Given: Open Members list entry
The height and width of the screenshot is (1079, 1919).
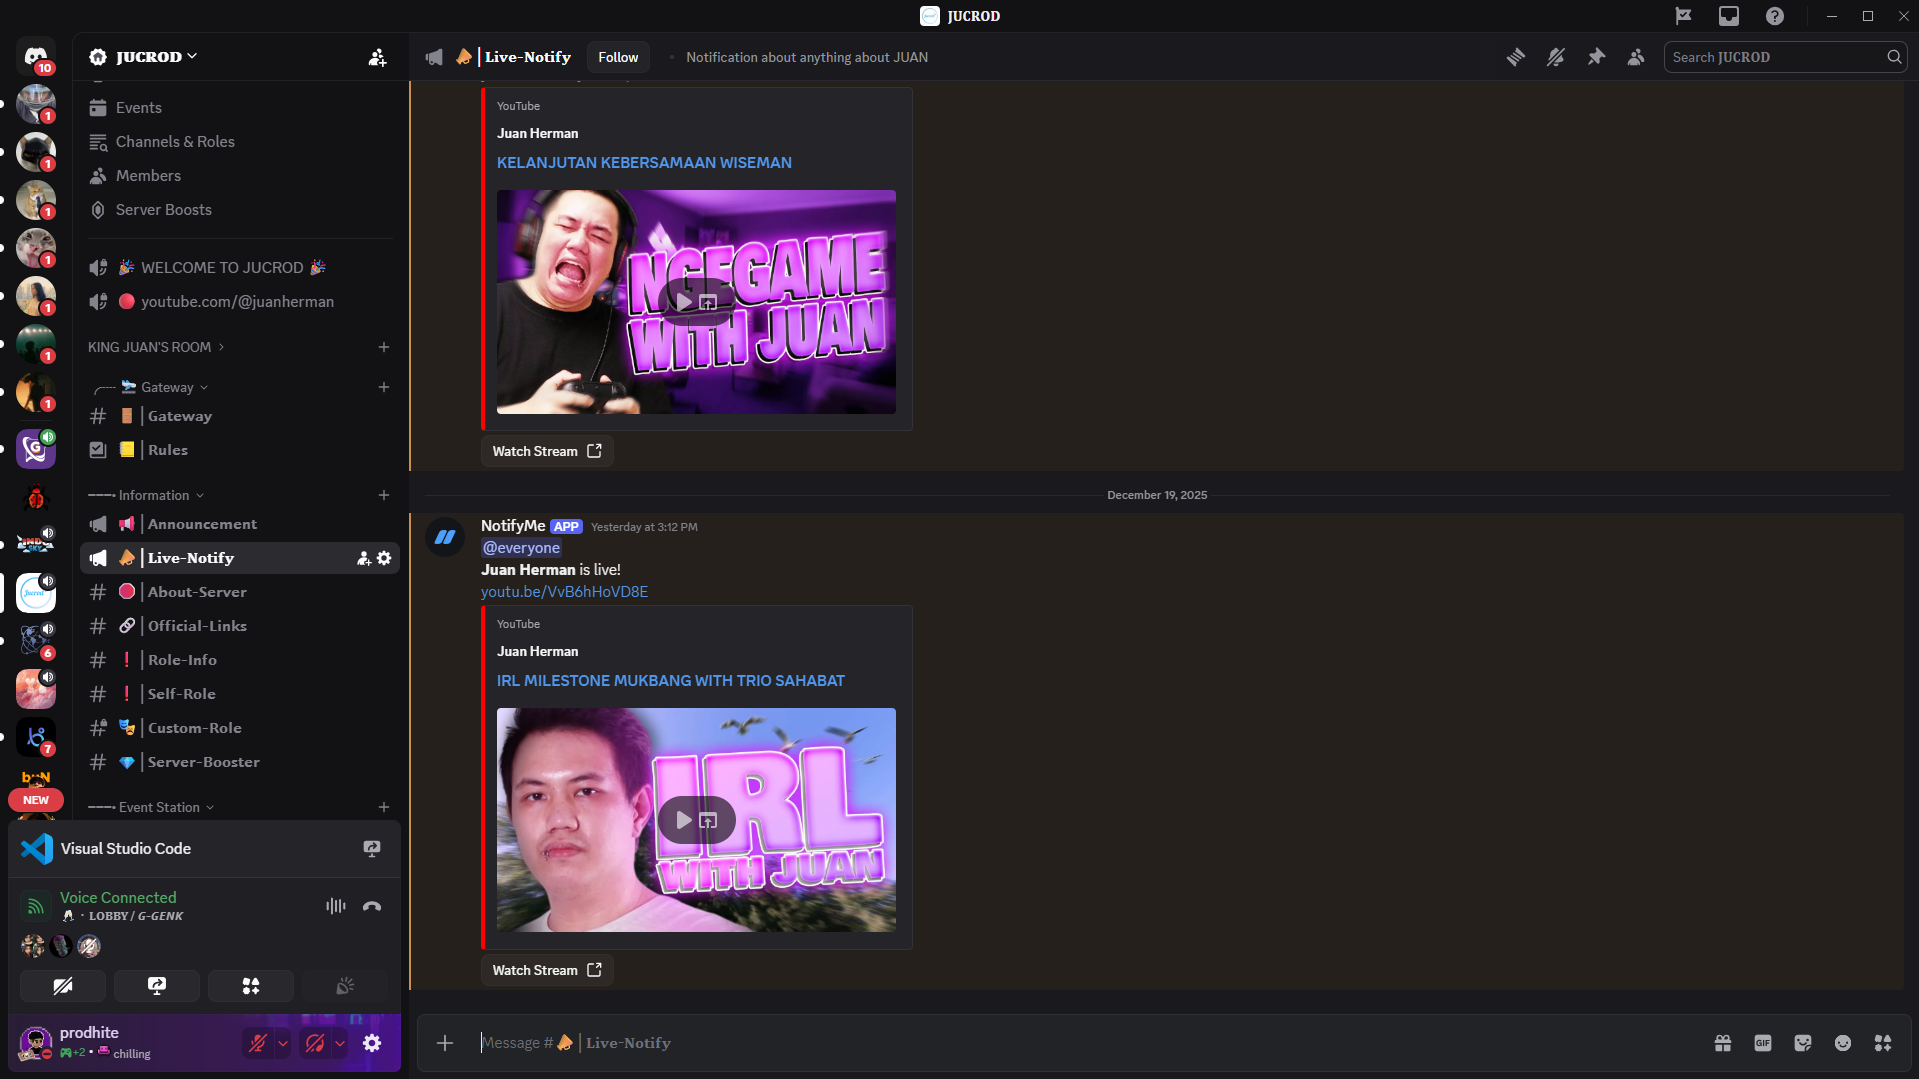Looking at the screenshot, I should 240,176.
